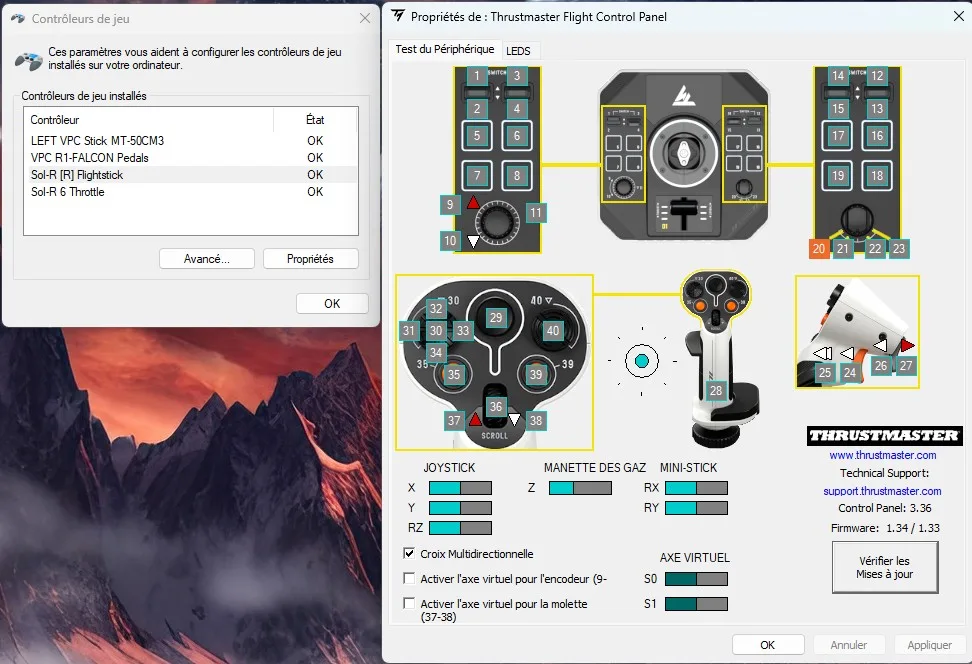Image resolution: width=972 pixels, height=664 pixels.
Task: Select Sol-R 6 Throttle in the list
Action: pyautogui.click(x=193, y=192)
